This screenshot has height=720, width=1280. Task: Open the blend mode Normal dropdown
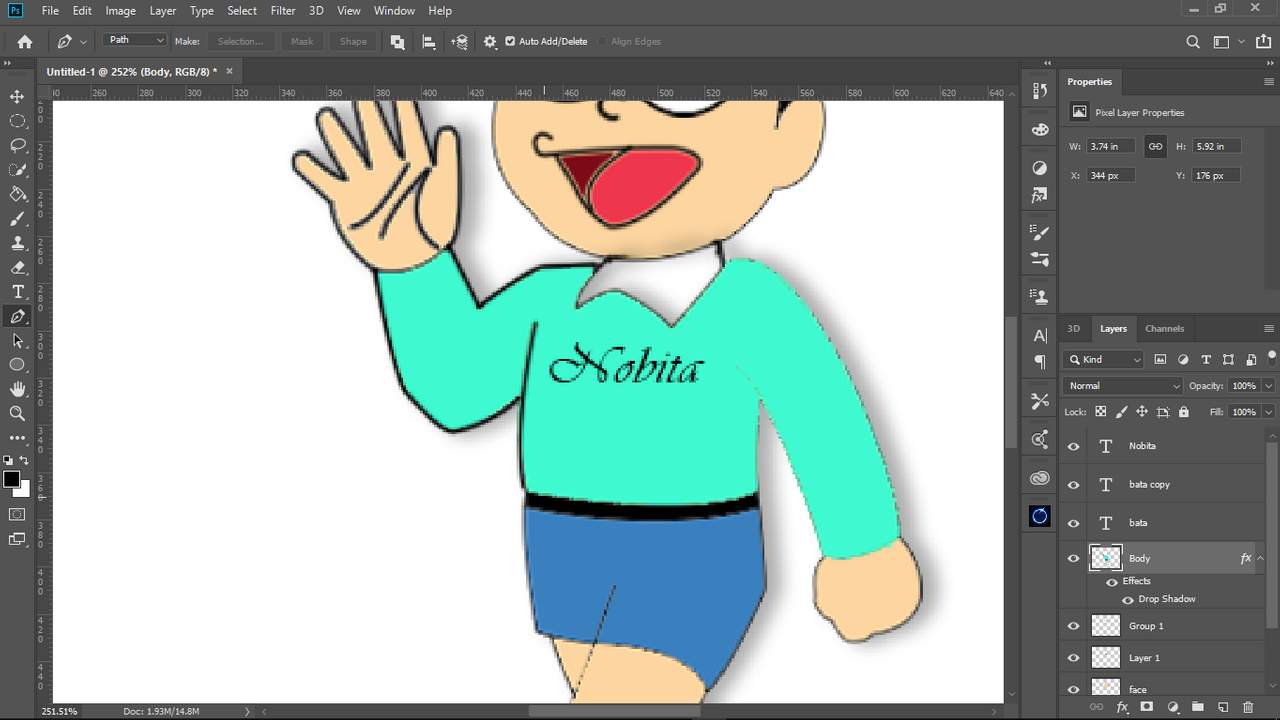point(1124,386)
